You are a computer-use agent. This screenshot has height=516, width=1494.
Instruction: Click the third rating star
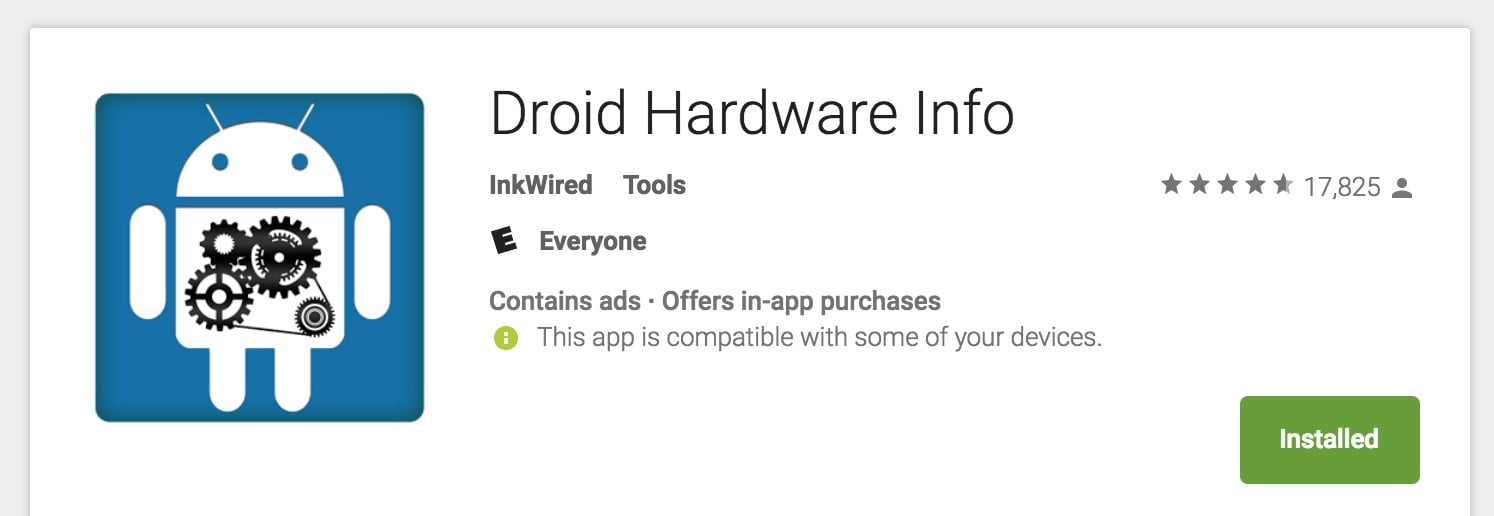click(1227, 185)
